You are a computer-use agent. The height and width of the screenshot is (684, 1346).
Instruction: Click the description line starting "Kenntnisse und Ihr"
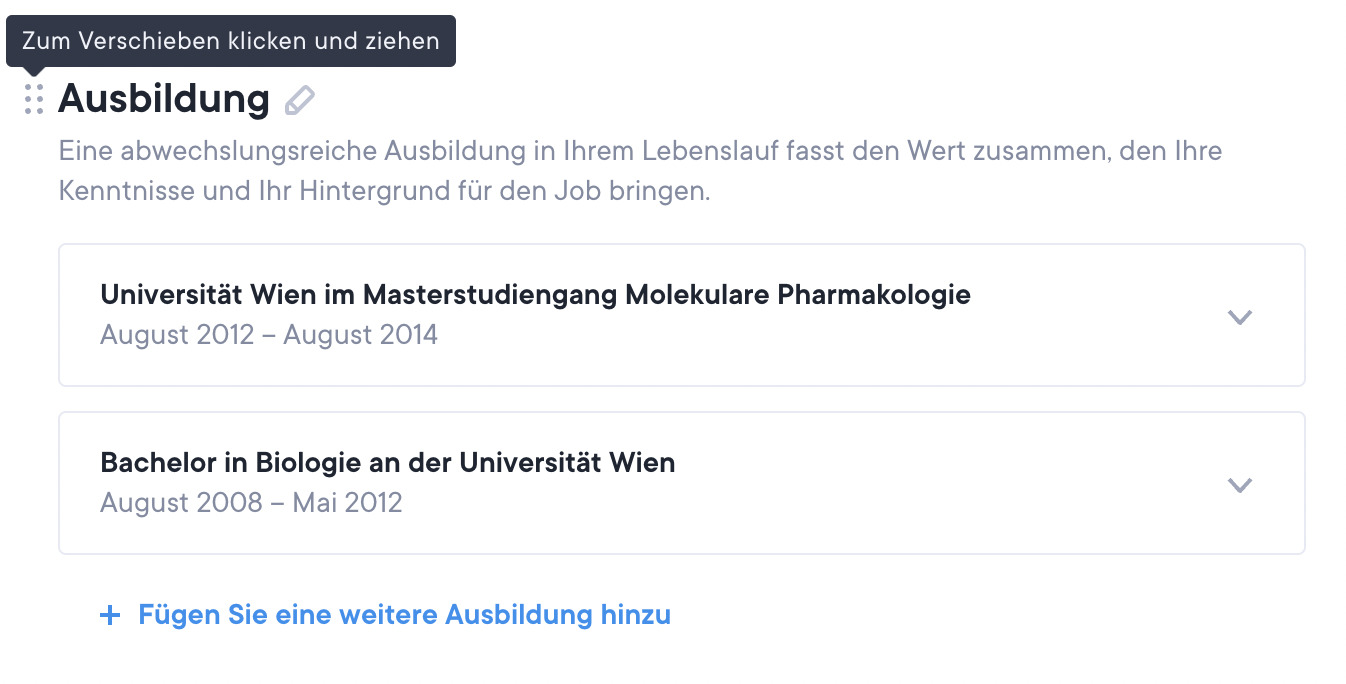384,191
